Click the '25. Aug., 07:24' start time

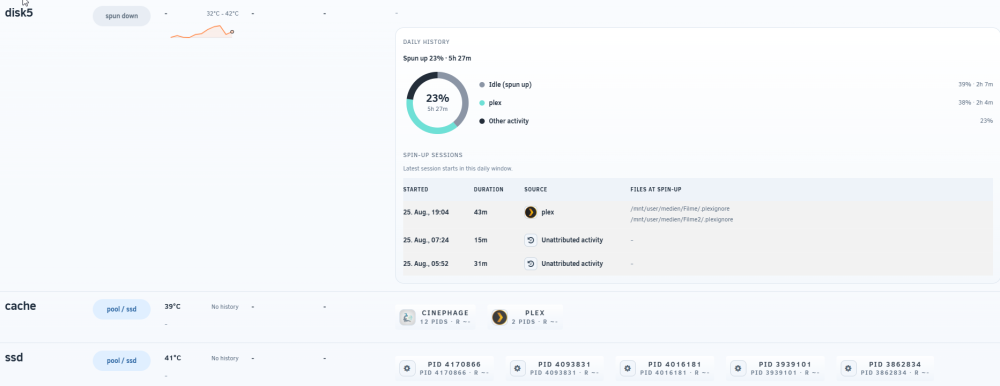426,240
